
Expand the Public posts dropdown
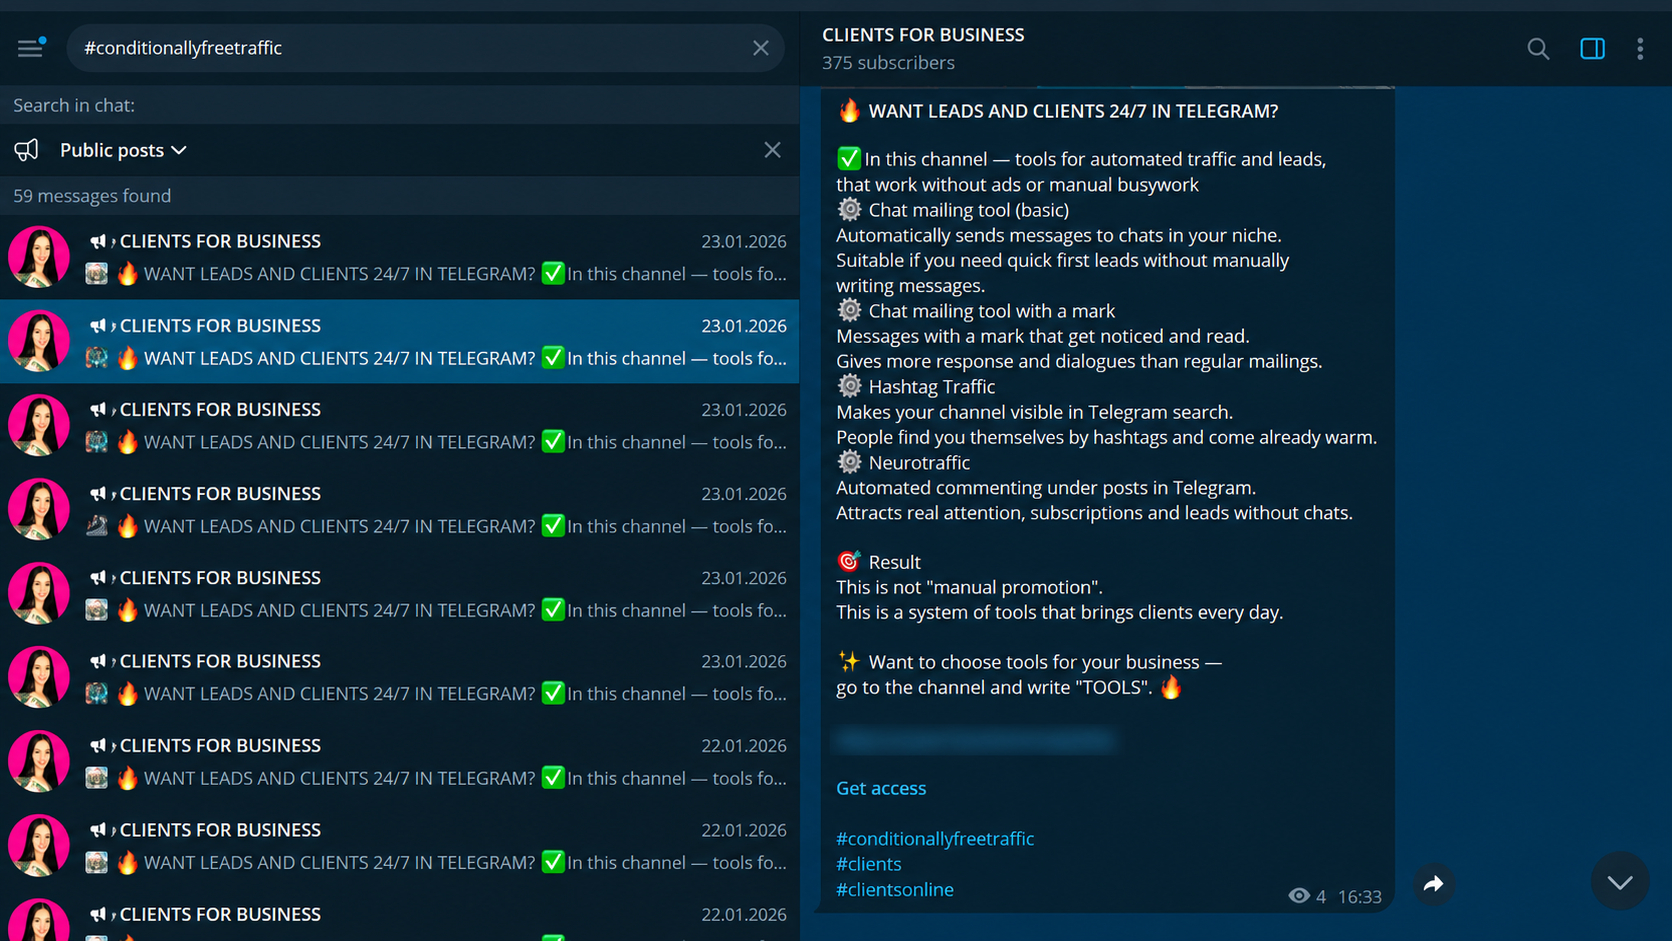point(123,150)
